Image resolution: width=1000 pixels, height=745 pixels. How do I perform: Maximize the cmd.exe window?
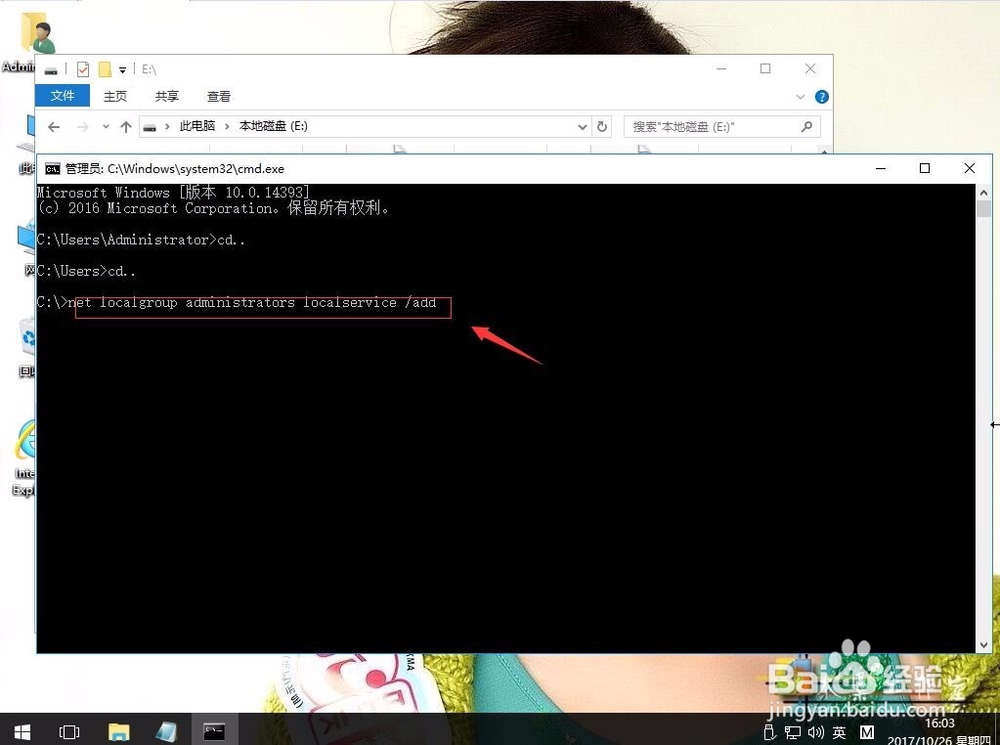(925, 168)
